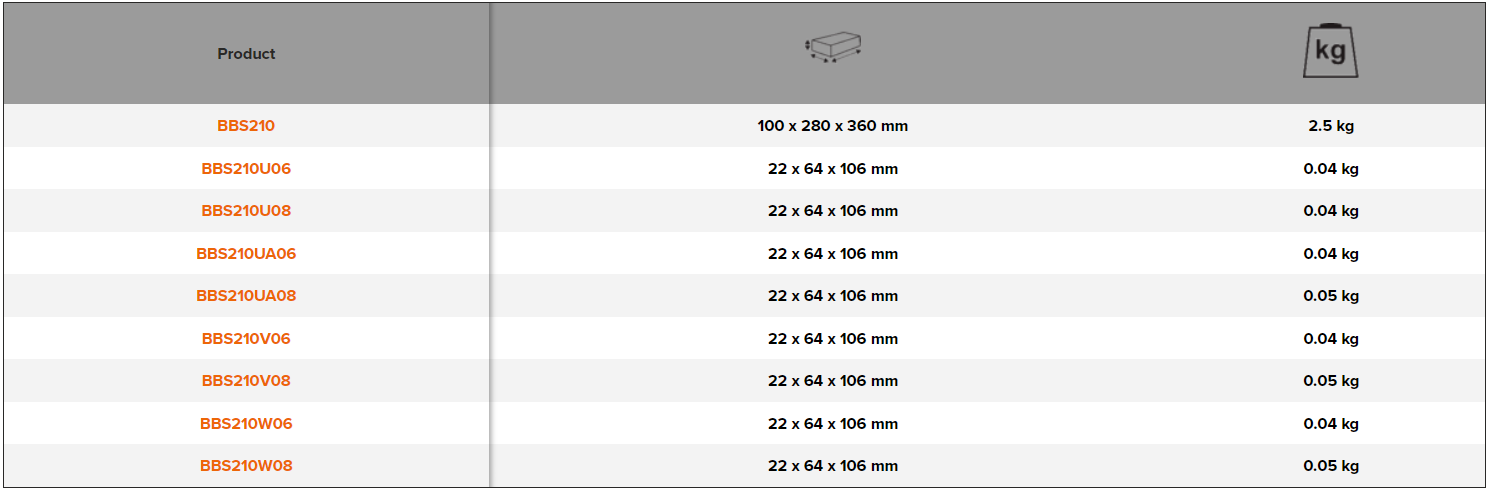Click the BBS210U06 dimensions cell
Screen dimensions: 1489x490
coord(832,169)
